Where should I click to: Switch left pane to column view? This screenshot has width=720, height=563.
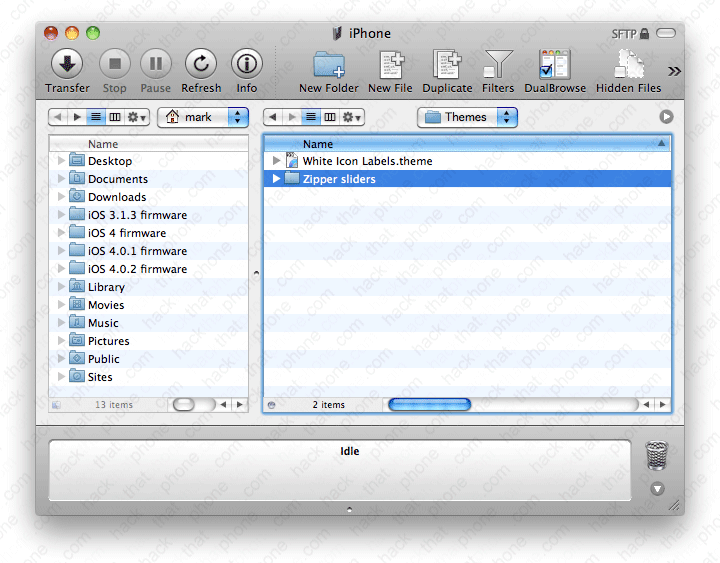[115, 117]
